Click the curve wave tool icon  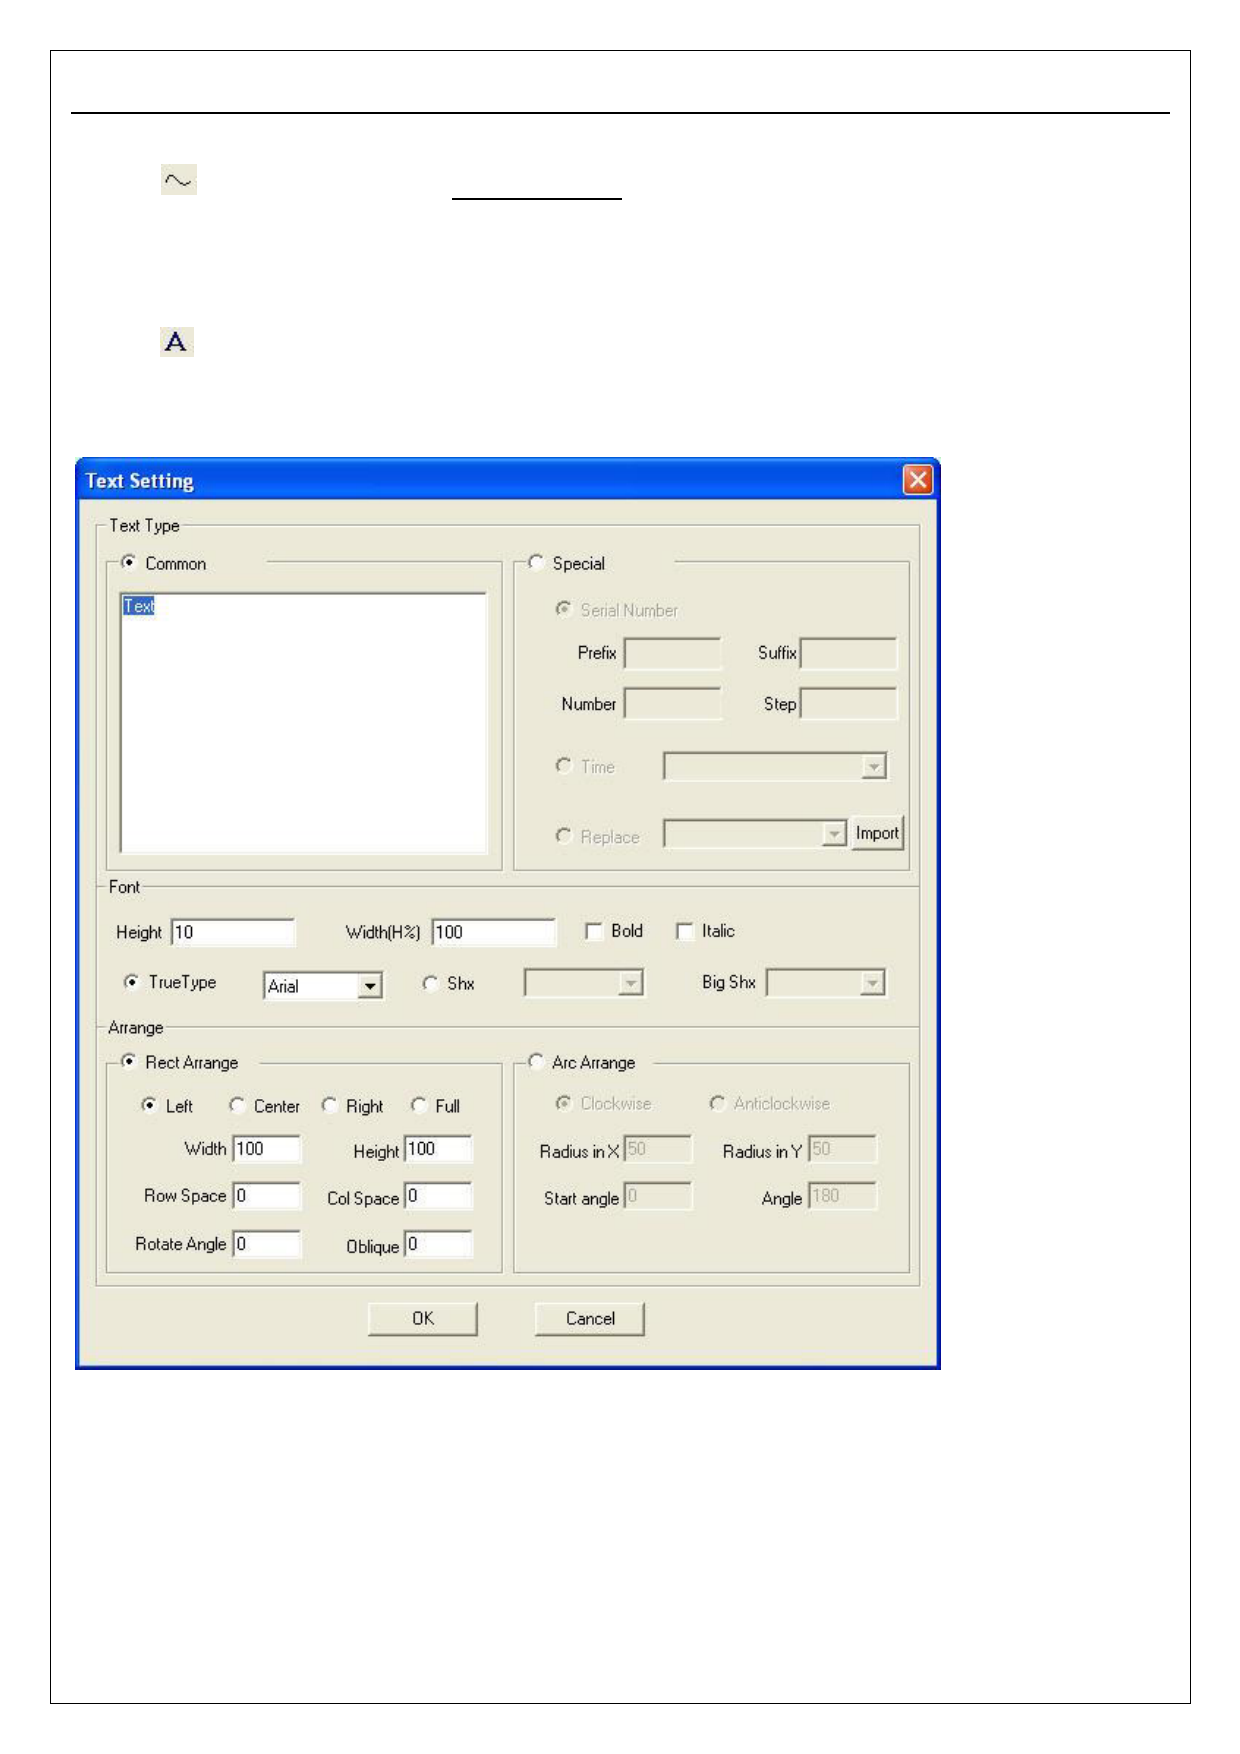click(x=178, y=180)
